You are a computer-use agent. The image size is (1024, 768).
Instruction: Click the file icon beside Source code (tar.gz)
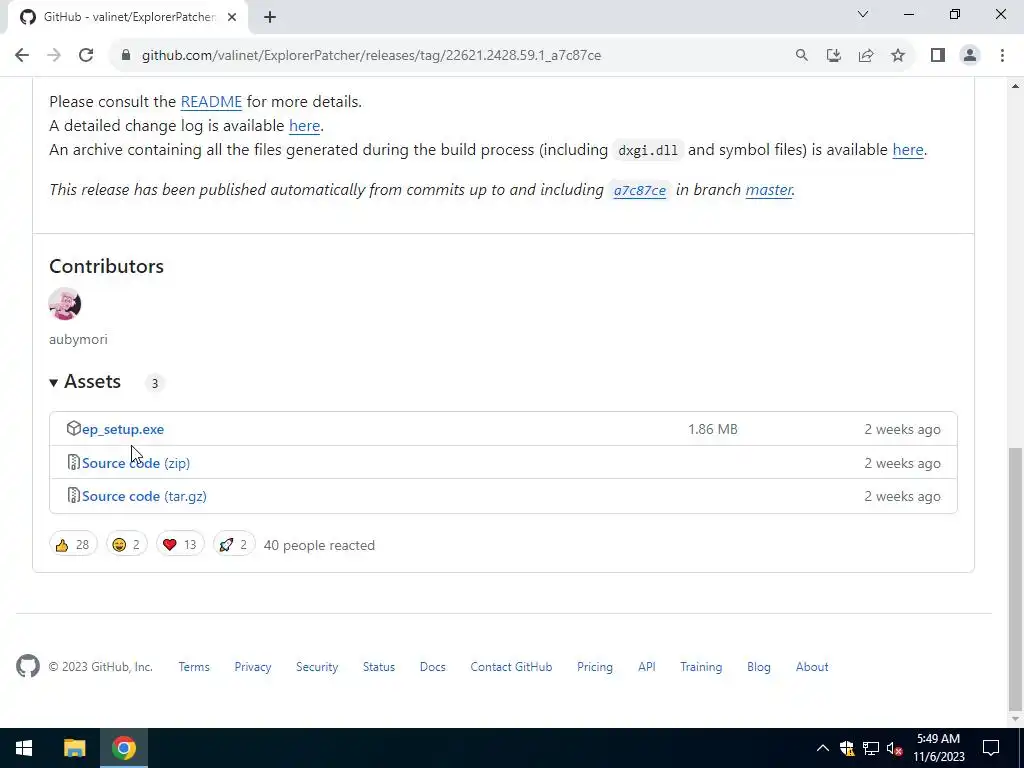(74, 496)
